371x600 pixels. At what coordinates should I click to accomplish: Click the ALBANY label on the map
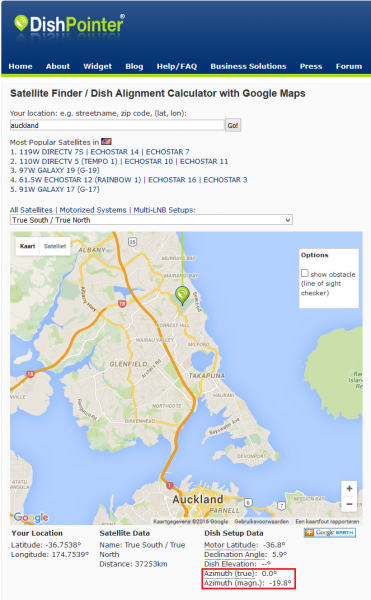pos(92,249)
